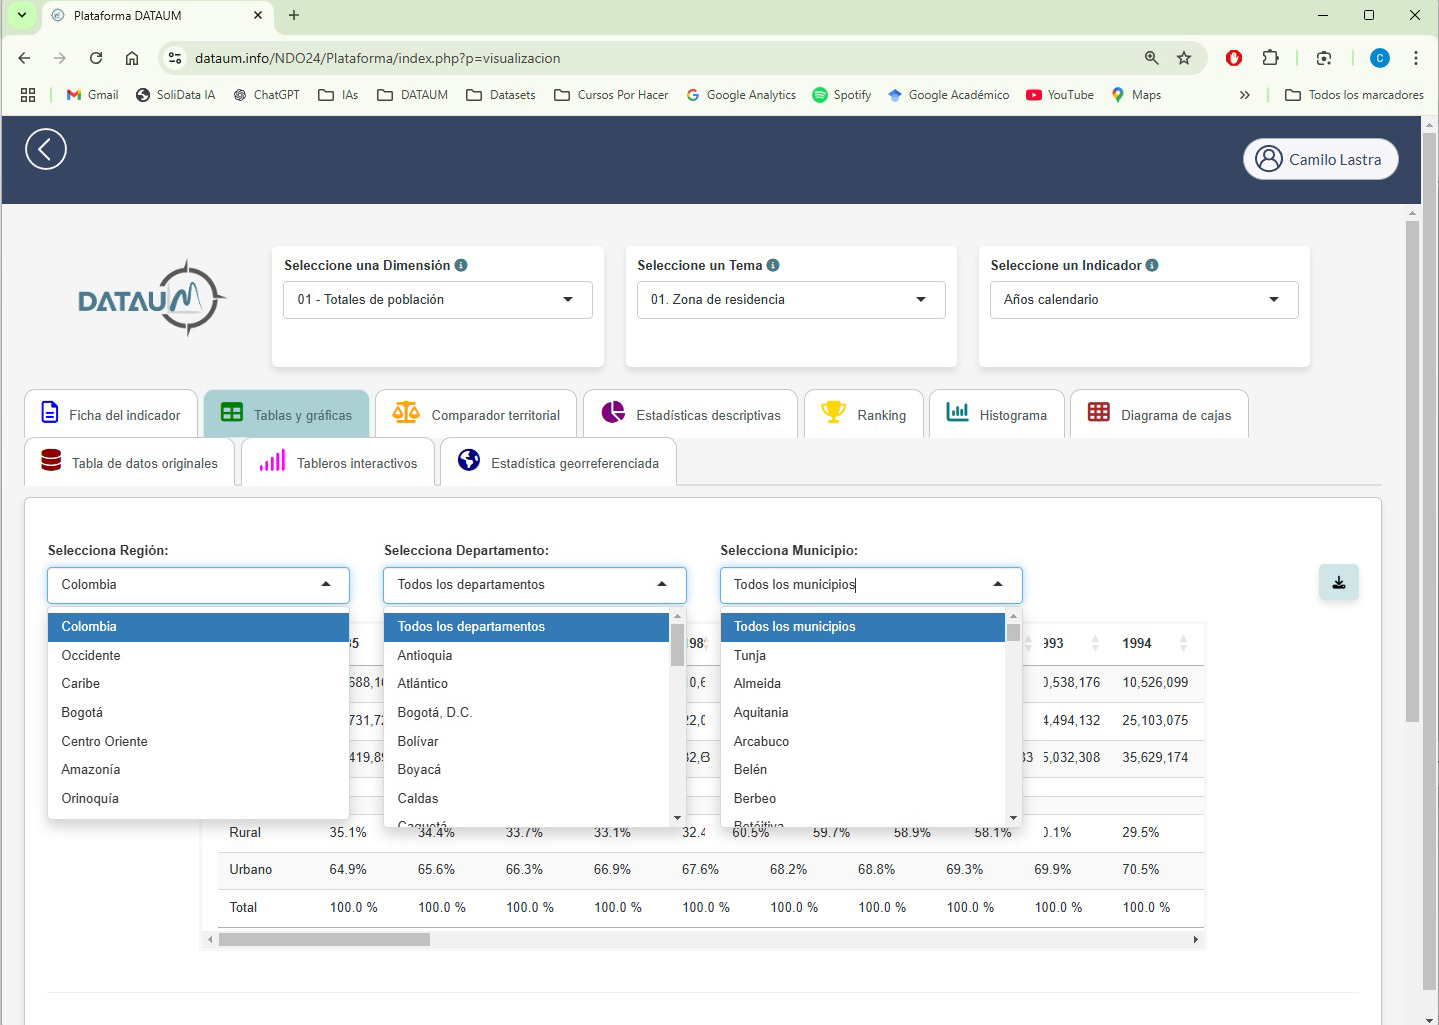Click the circular back arrow icon

(x=46, y=149)
